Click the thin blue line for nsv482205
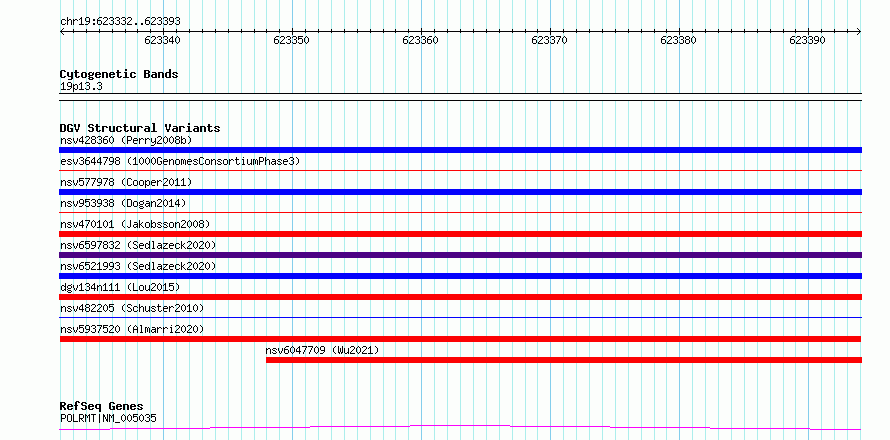Viewport: 890px width, 440px height. click(x=460, y=317)
